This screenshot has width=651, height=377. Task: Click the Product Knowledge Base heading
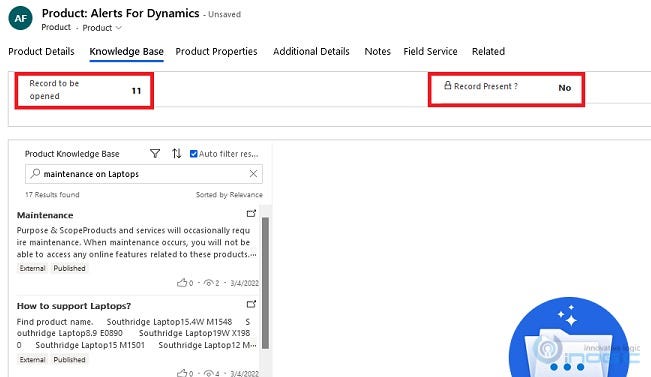pos(72,154)
